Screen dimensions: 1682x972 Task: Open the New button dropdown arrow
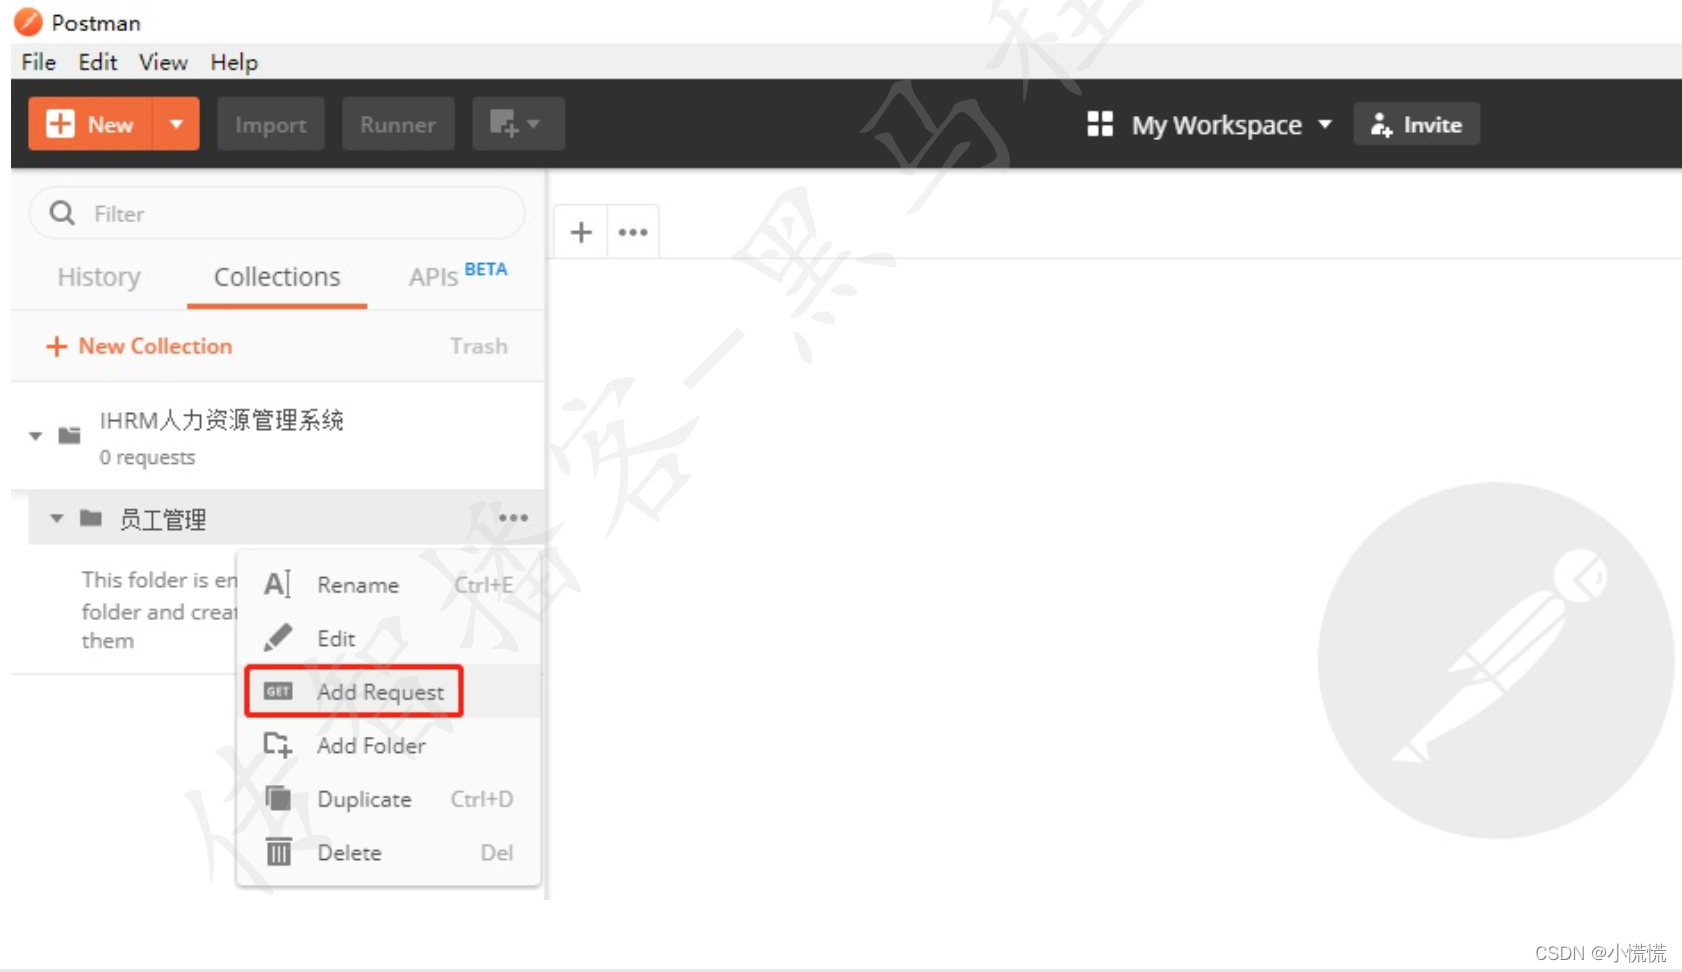pos(176,124)
